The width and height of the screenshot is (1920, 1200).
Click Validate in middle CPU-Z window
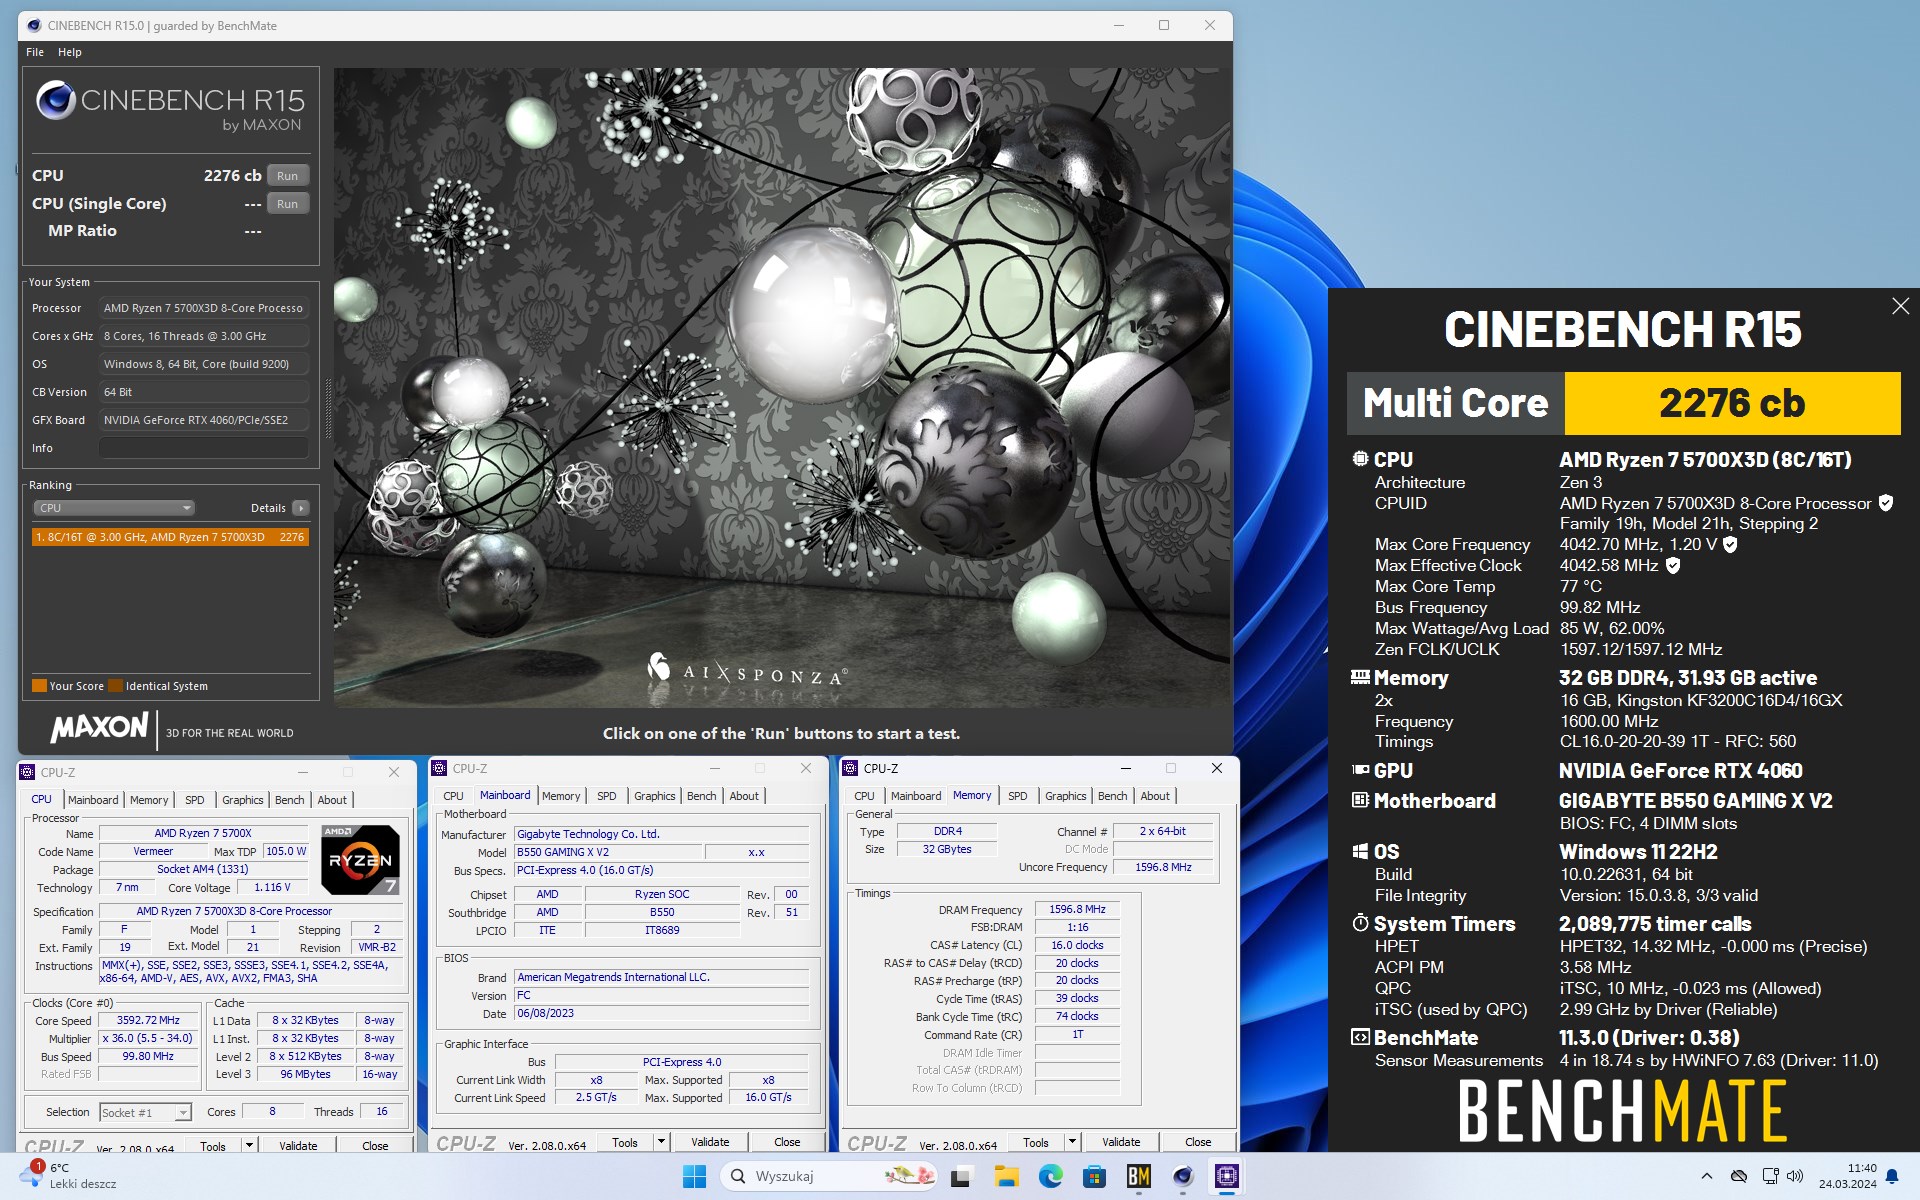(x=710, y=1142)
